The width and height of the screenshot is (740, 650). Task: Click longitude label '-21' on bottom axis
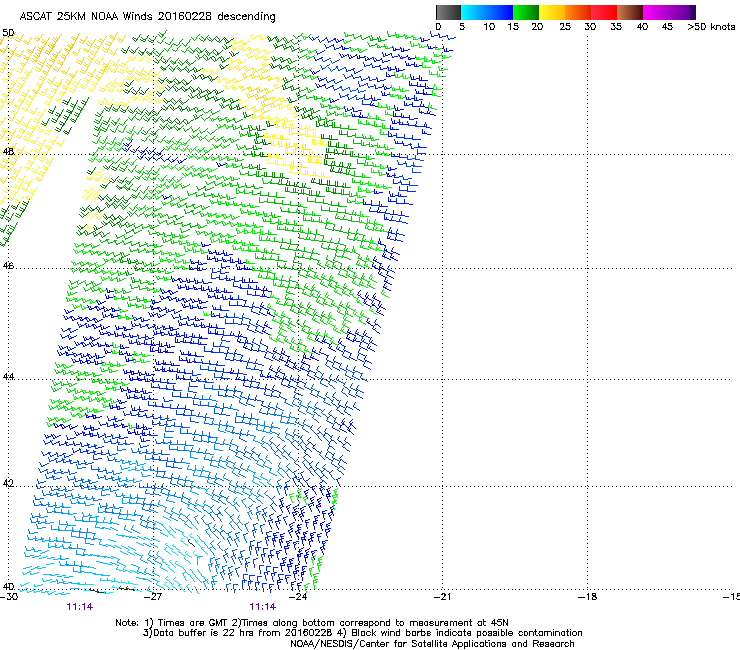(x=442, y=597)
